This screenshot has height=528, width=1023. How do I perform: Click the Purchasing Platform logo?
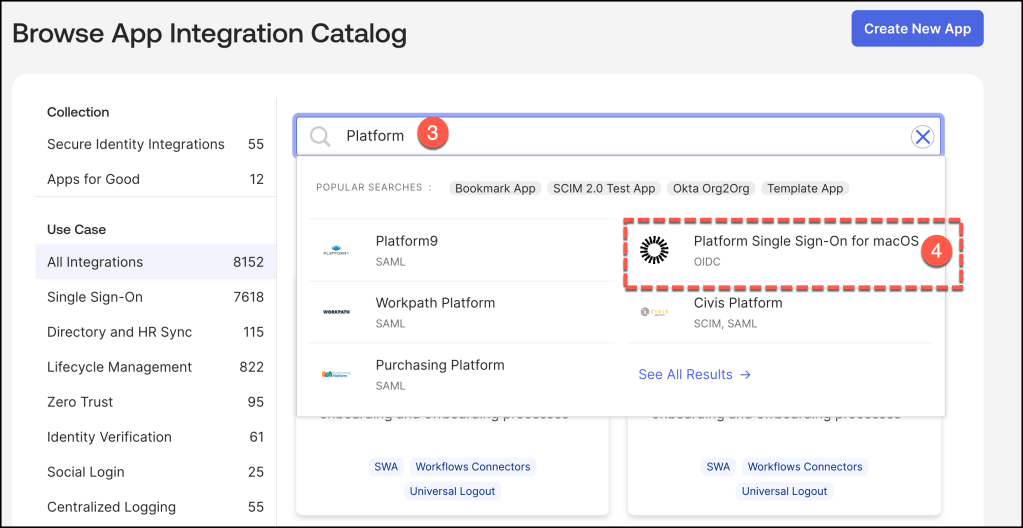click(336, 374)
